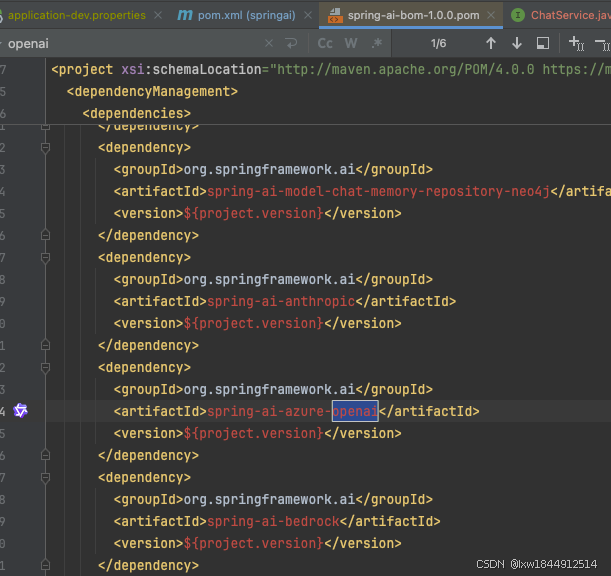Collapse fold marker at bedrock closing dependency tag
The width and height of the screenshot is (611, 576).
coord(45,565)
